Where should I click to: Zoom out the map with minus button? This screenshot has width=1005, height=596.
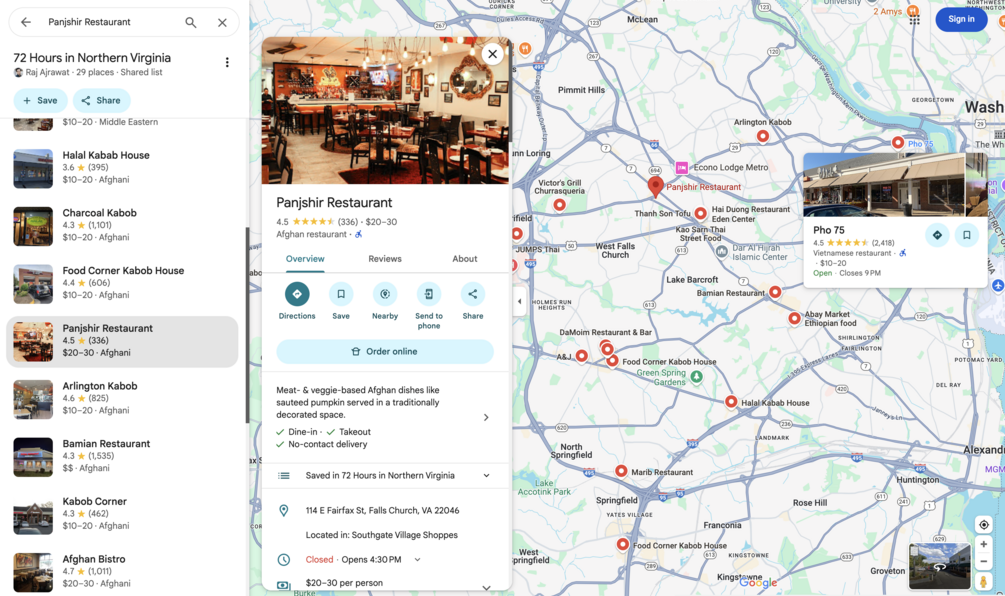pyautogui.click(x=983, y=561)
